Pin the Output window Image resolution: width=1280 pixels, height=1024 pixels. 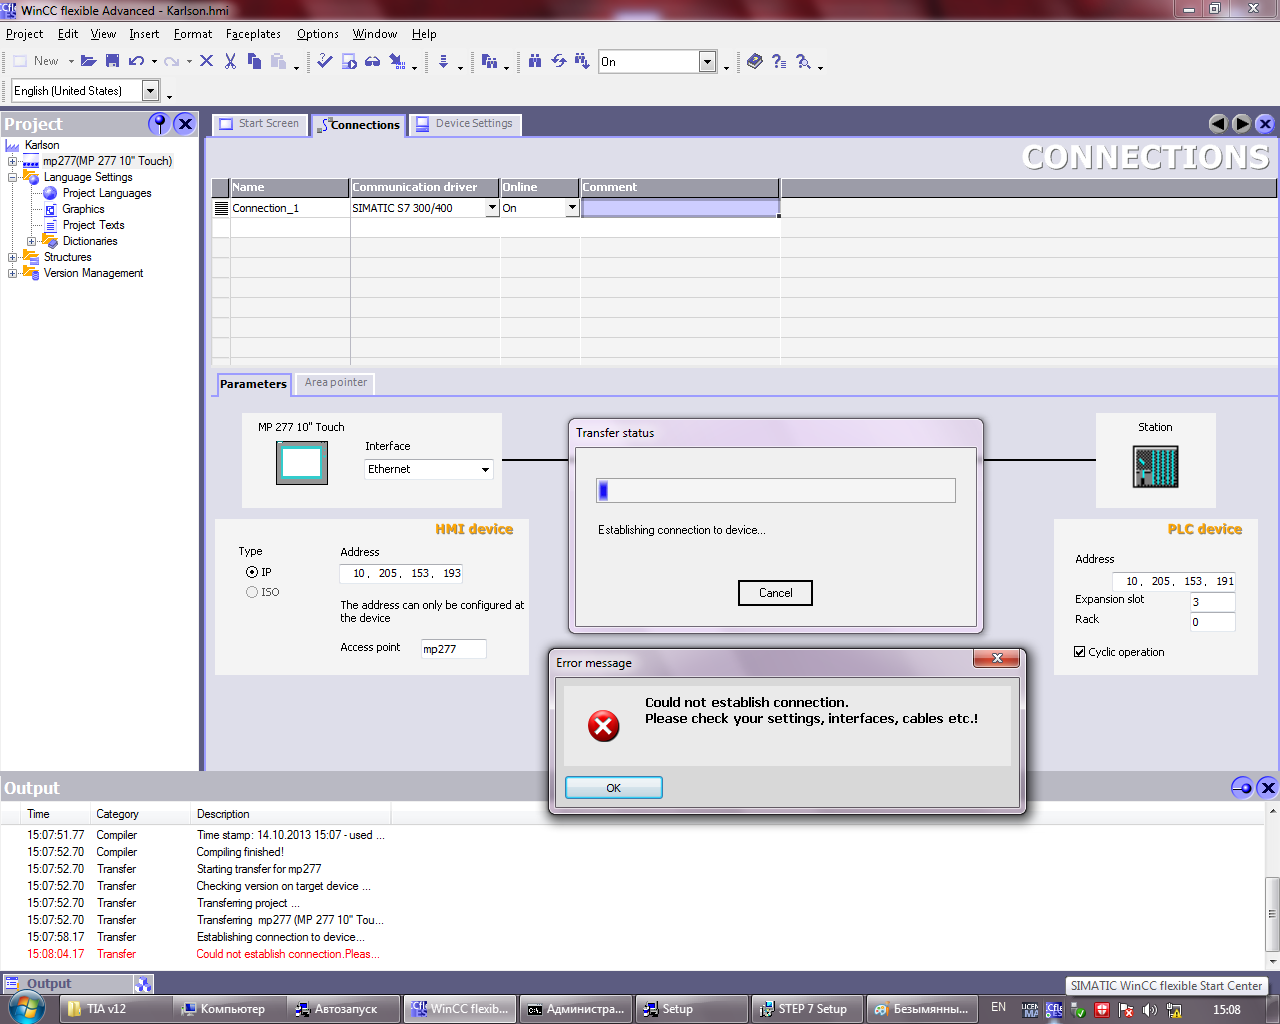coord(1242,787)
